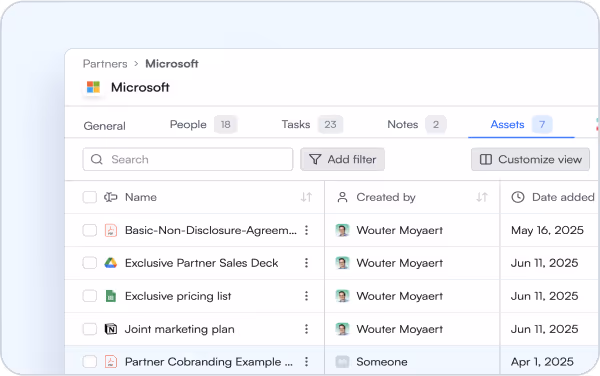Click Wouter Moyaert avatar in Joint marketing plan row
This screenshot has height=376, width=600.
(x=342, y=329)
